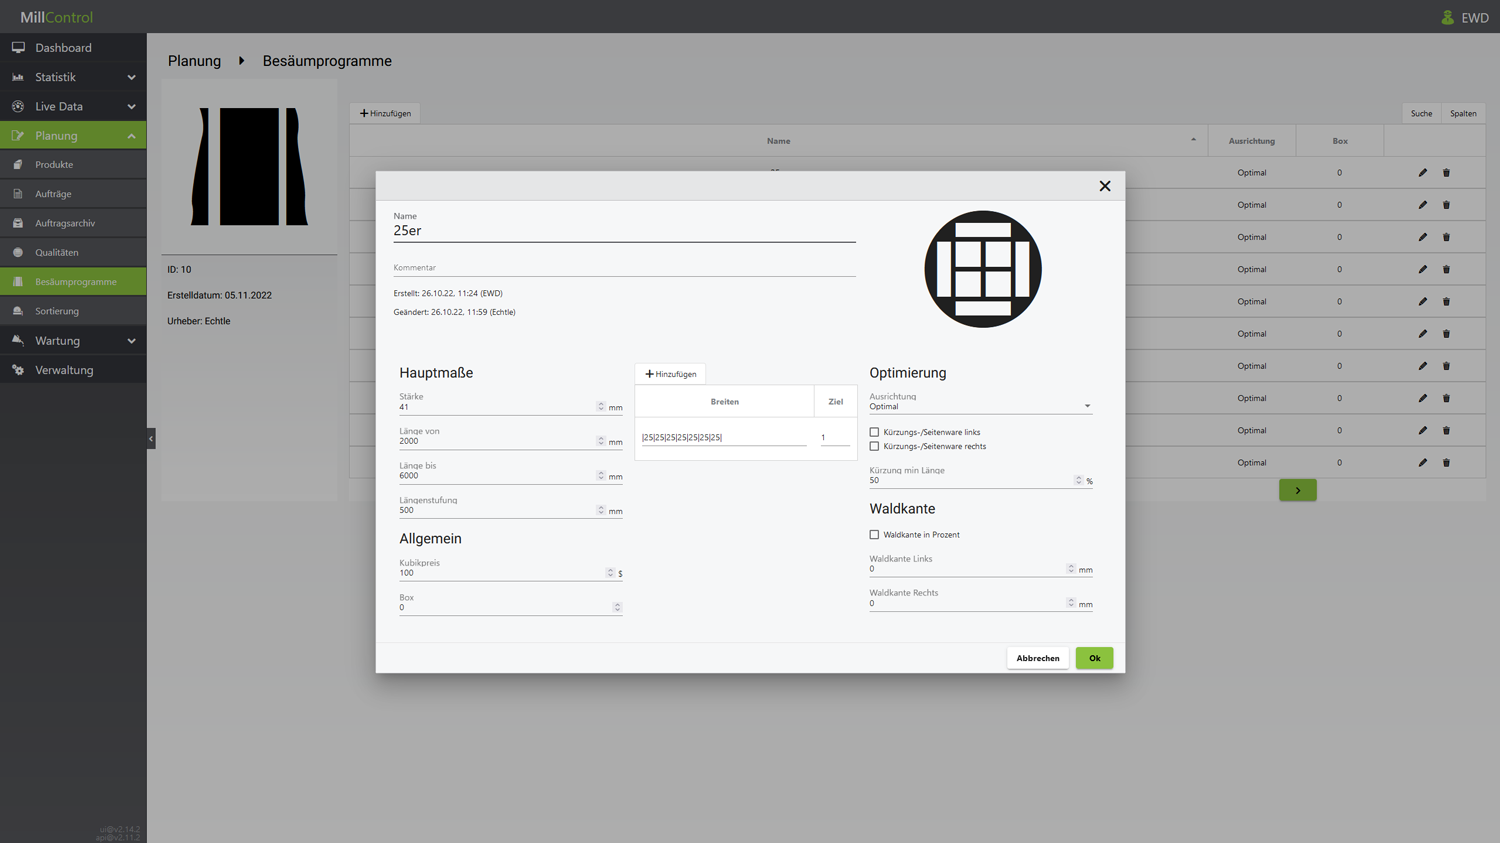Click the green next page arrow button
This screenshot has height=843, width=1500.
point(1297,490)
